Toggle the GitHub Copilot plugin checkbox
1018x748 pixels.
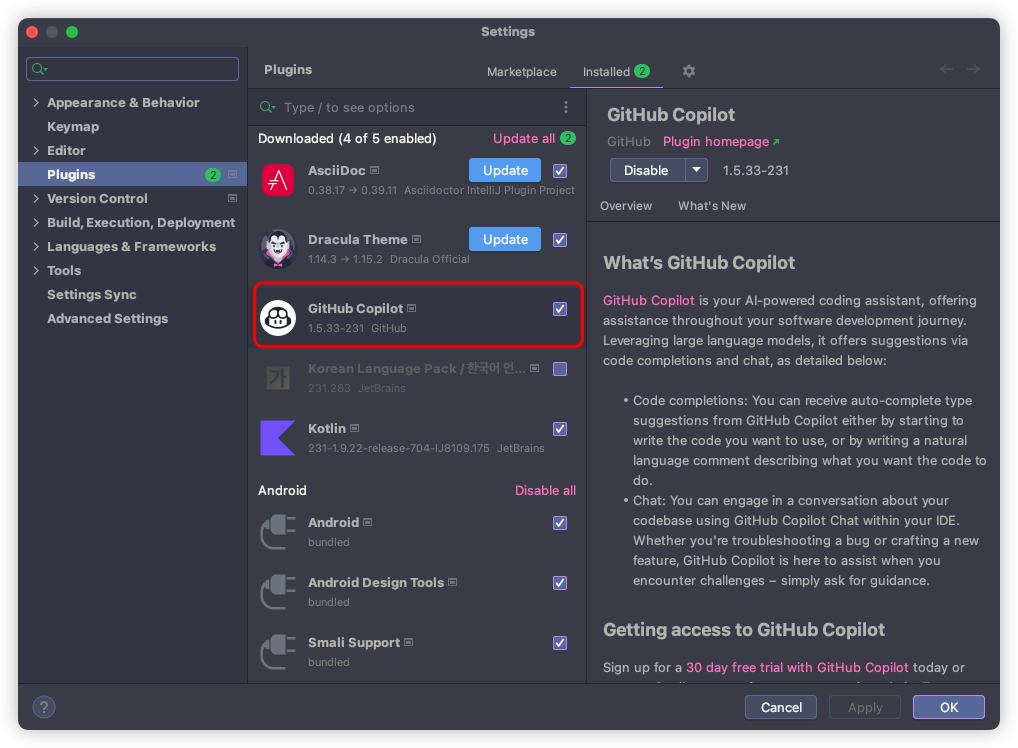tap(560, 309)
